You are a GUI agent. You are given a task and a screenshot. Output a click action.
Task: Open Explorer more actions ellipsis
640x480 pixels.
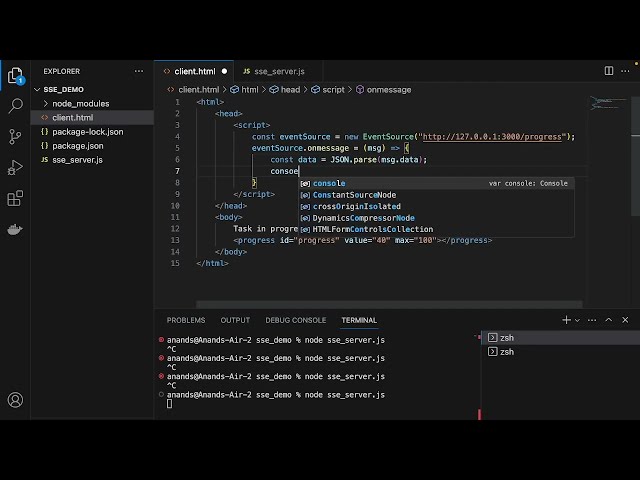coord(139,71)
